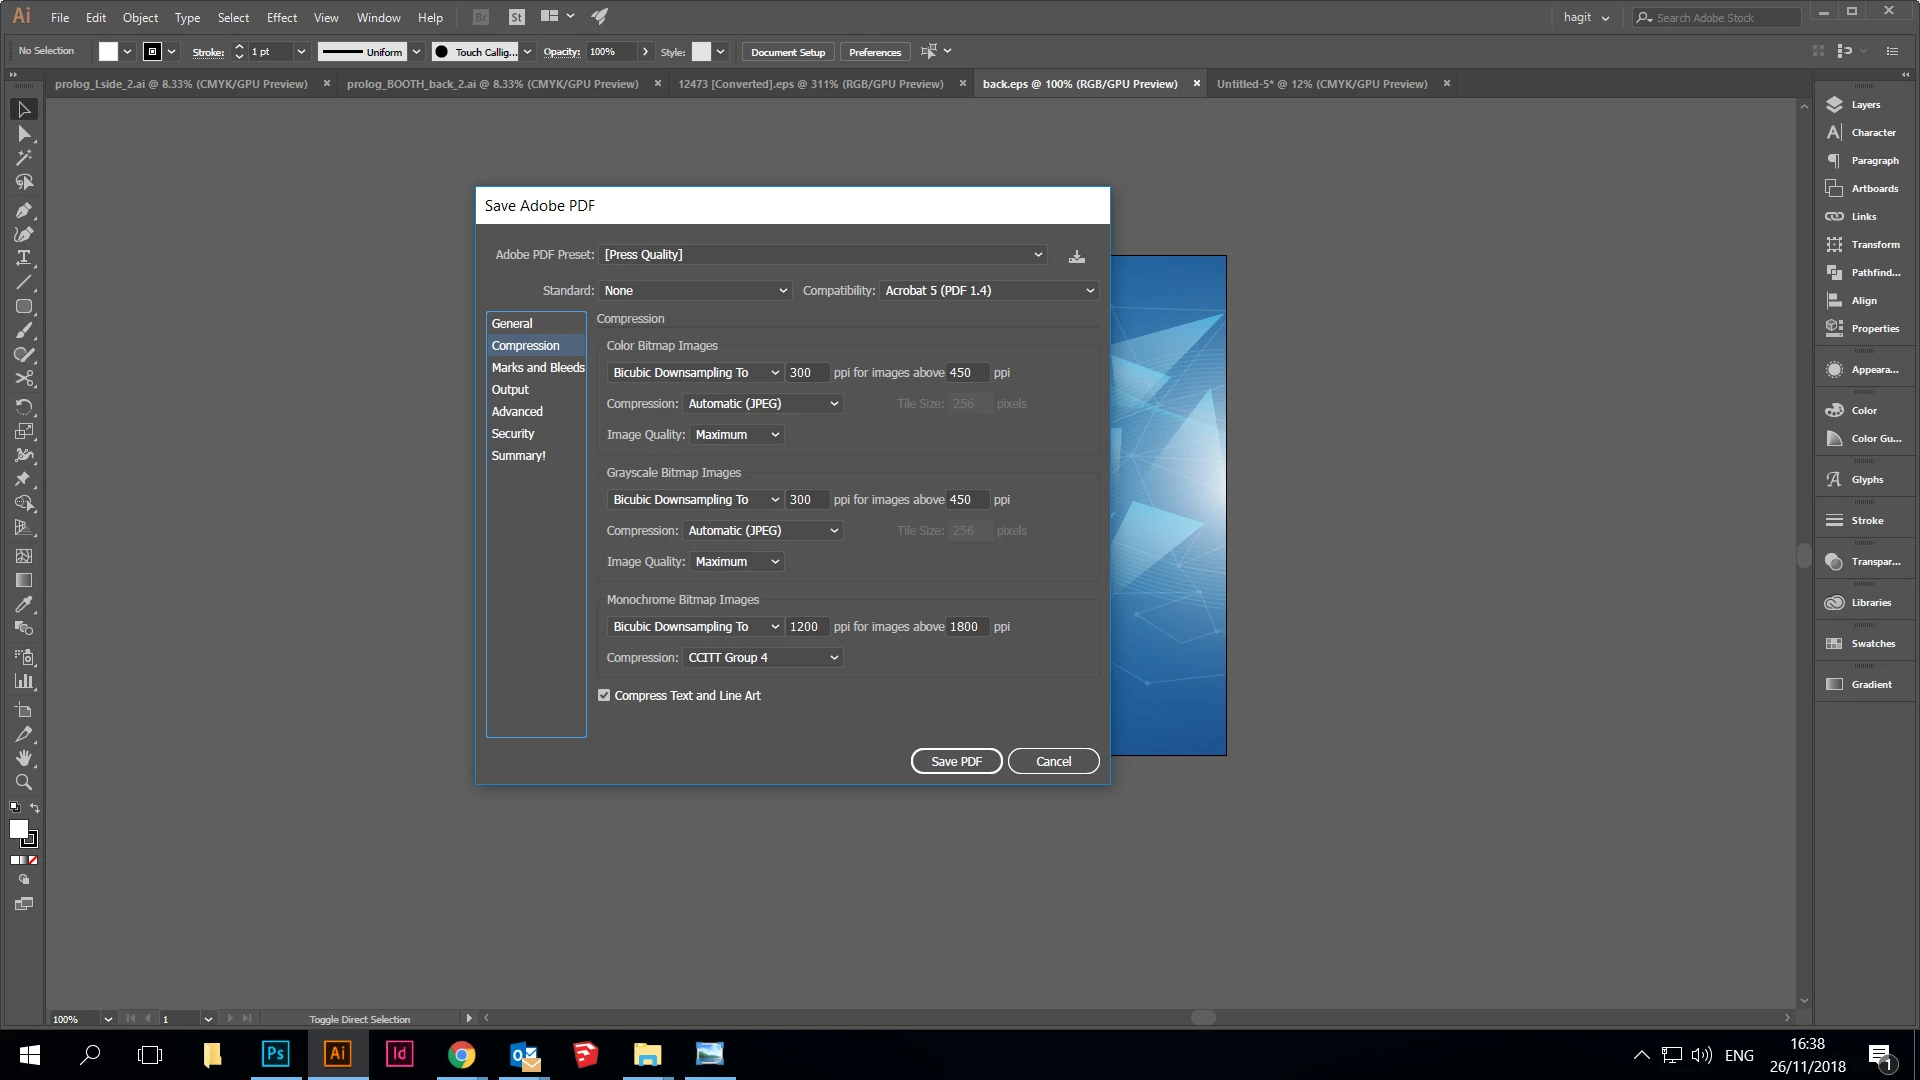Click the Save PDF button

click(956, 762)
